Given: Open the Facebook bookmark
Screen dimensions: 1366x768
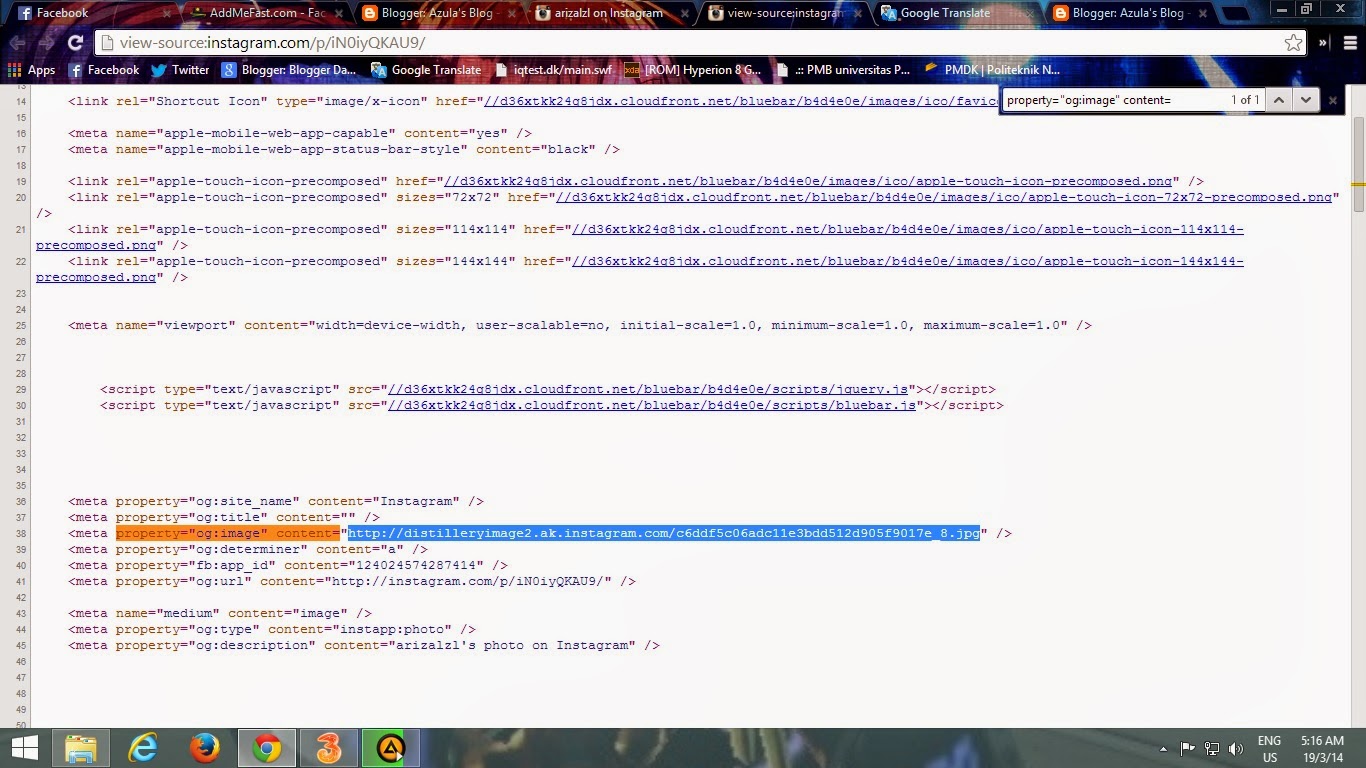Looking at the screenshot, I should click(x=104, y=70).
